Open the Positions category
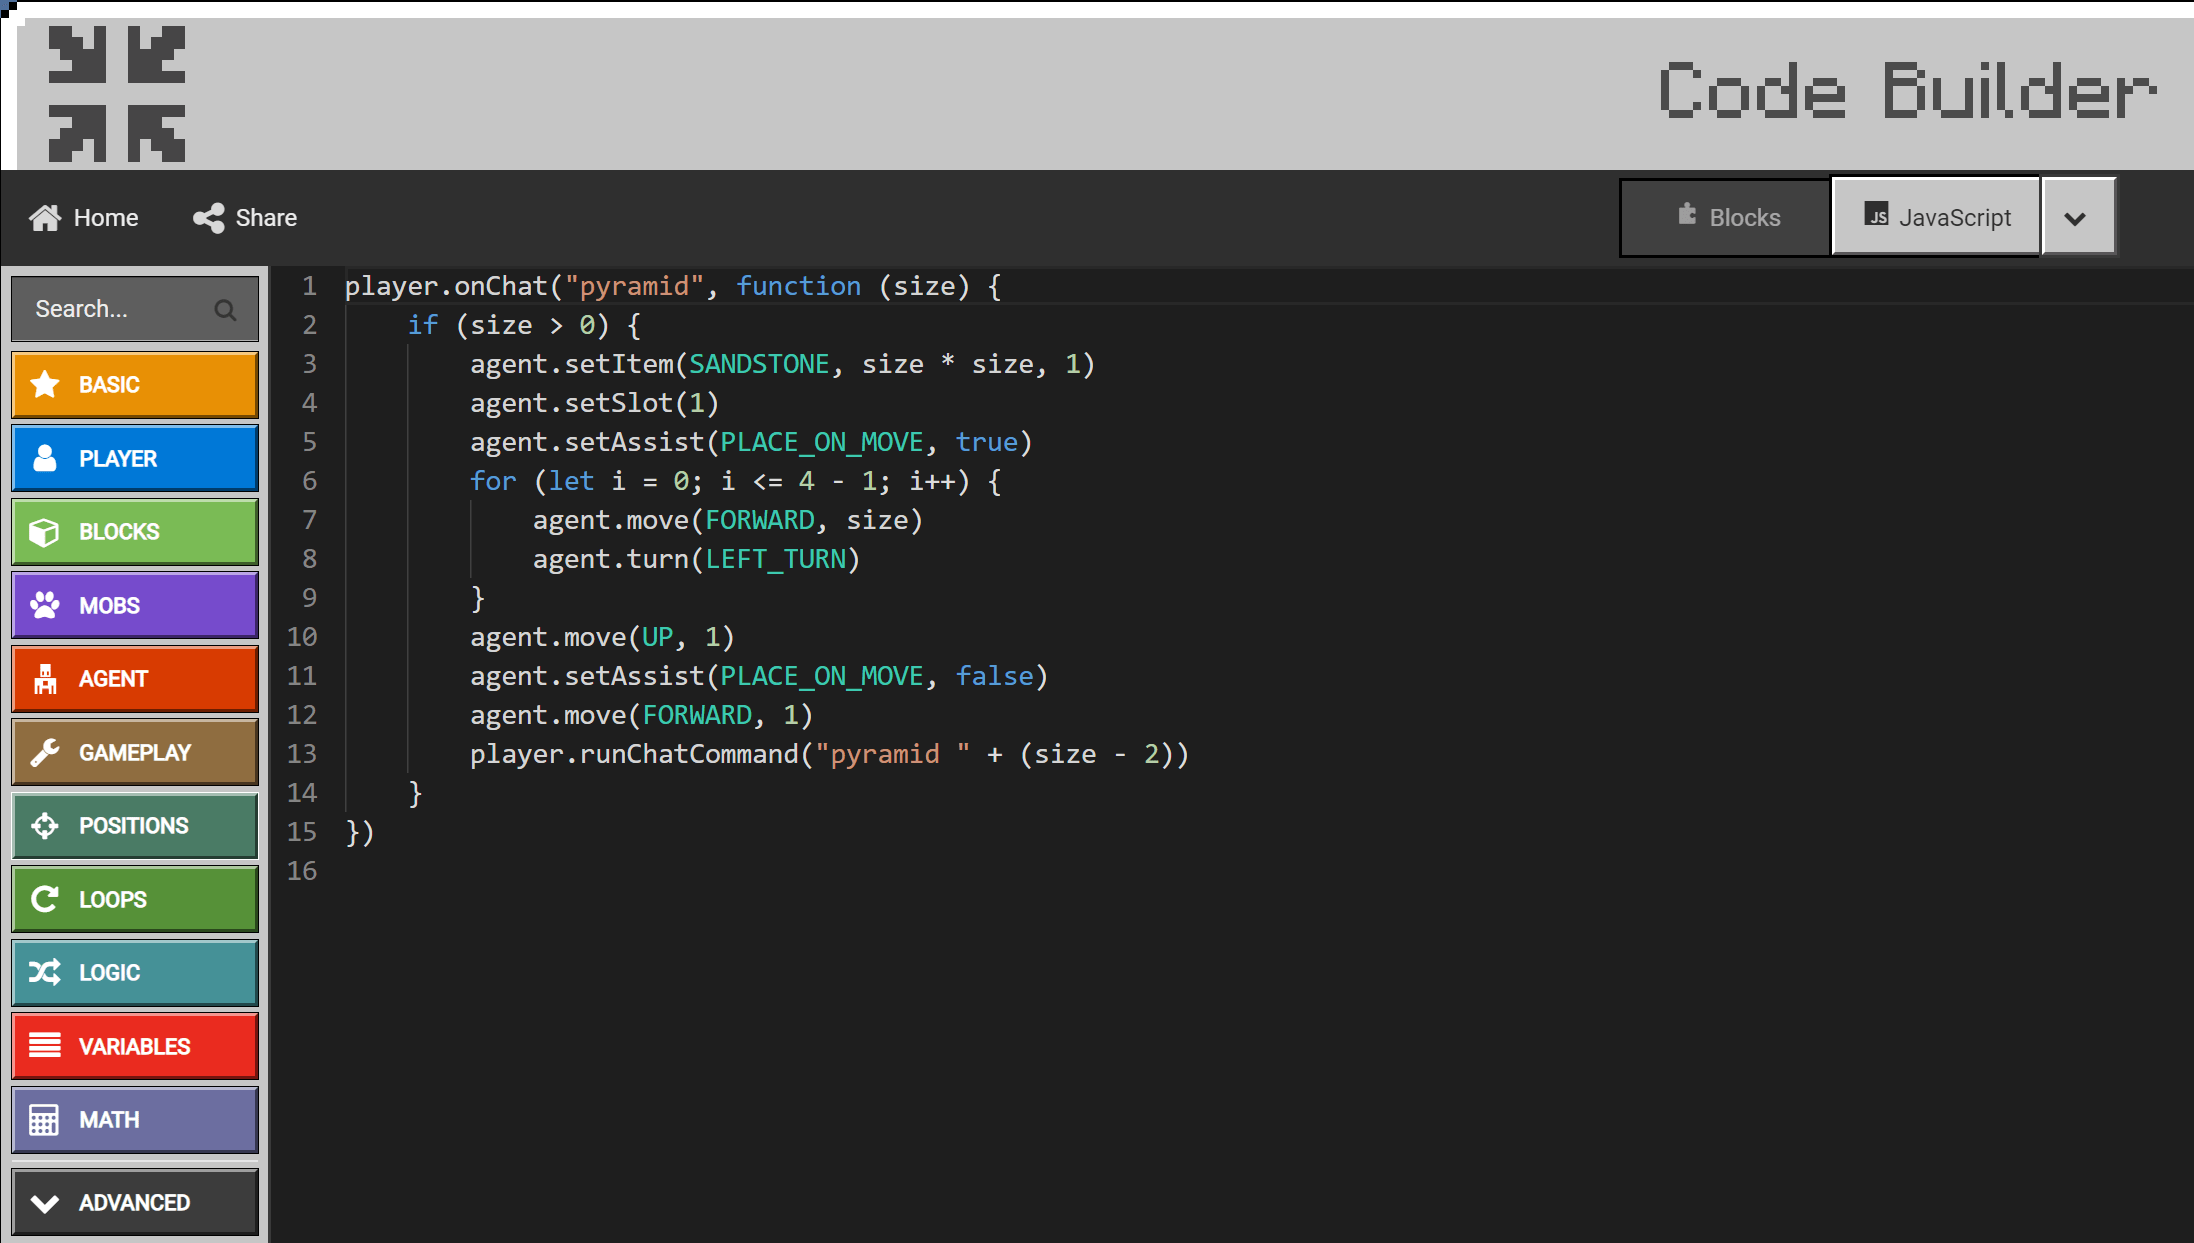This screenshot has width=2194, height=1243. 134,826
